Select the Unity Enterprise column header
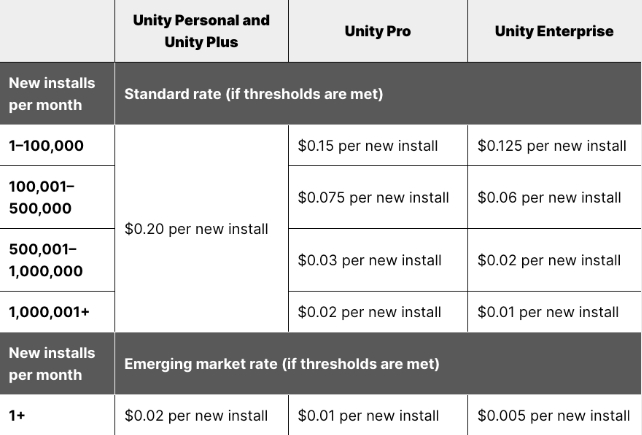Viewport: 642px width, 435px height. pyautogui.click(x=554, y=31)
